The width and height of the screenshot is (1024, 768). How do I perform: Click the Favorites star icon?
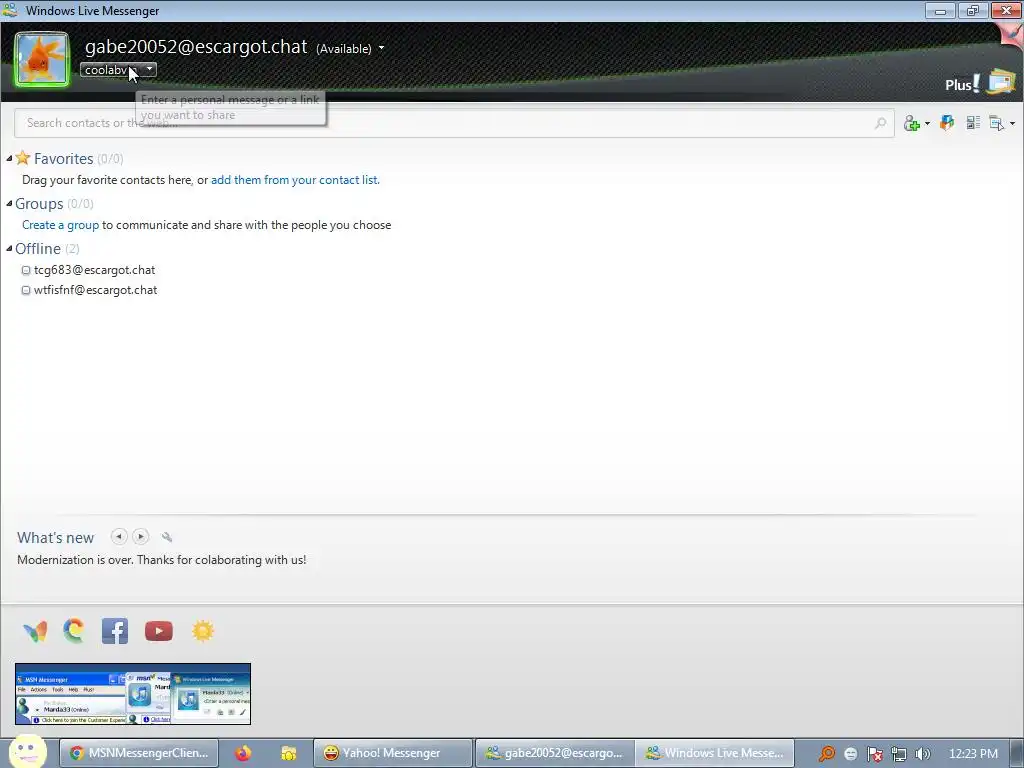coord(23,157)
